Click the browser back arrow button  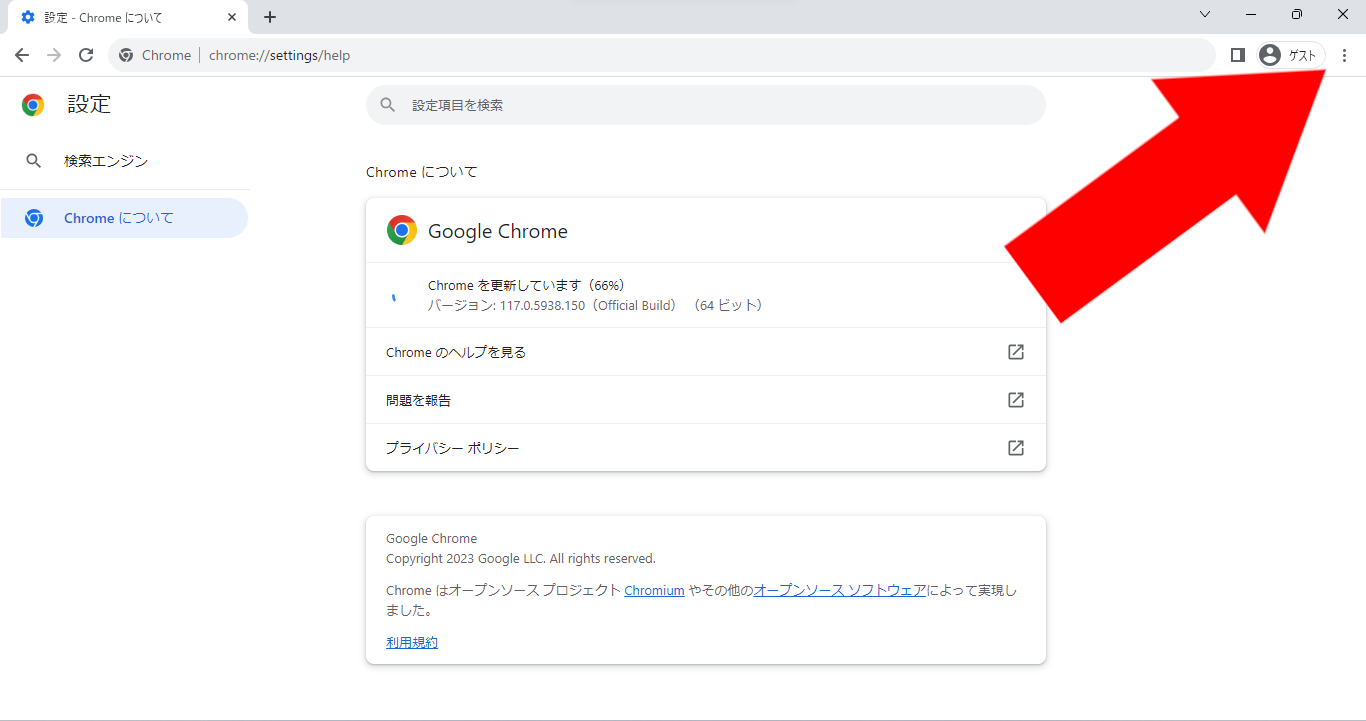22,55
